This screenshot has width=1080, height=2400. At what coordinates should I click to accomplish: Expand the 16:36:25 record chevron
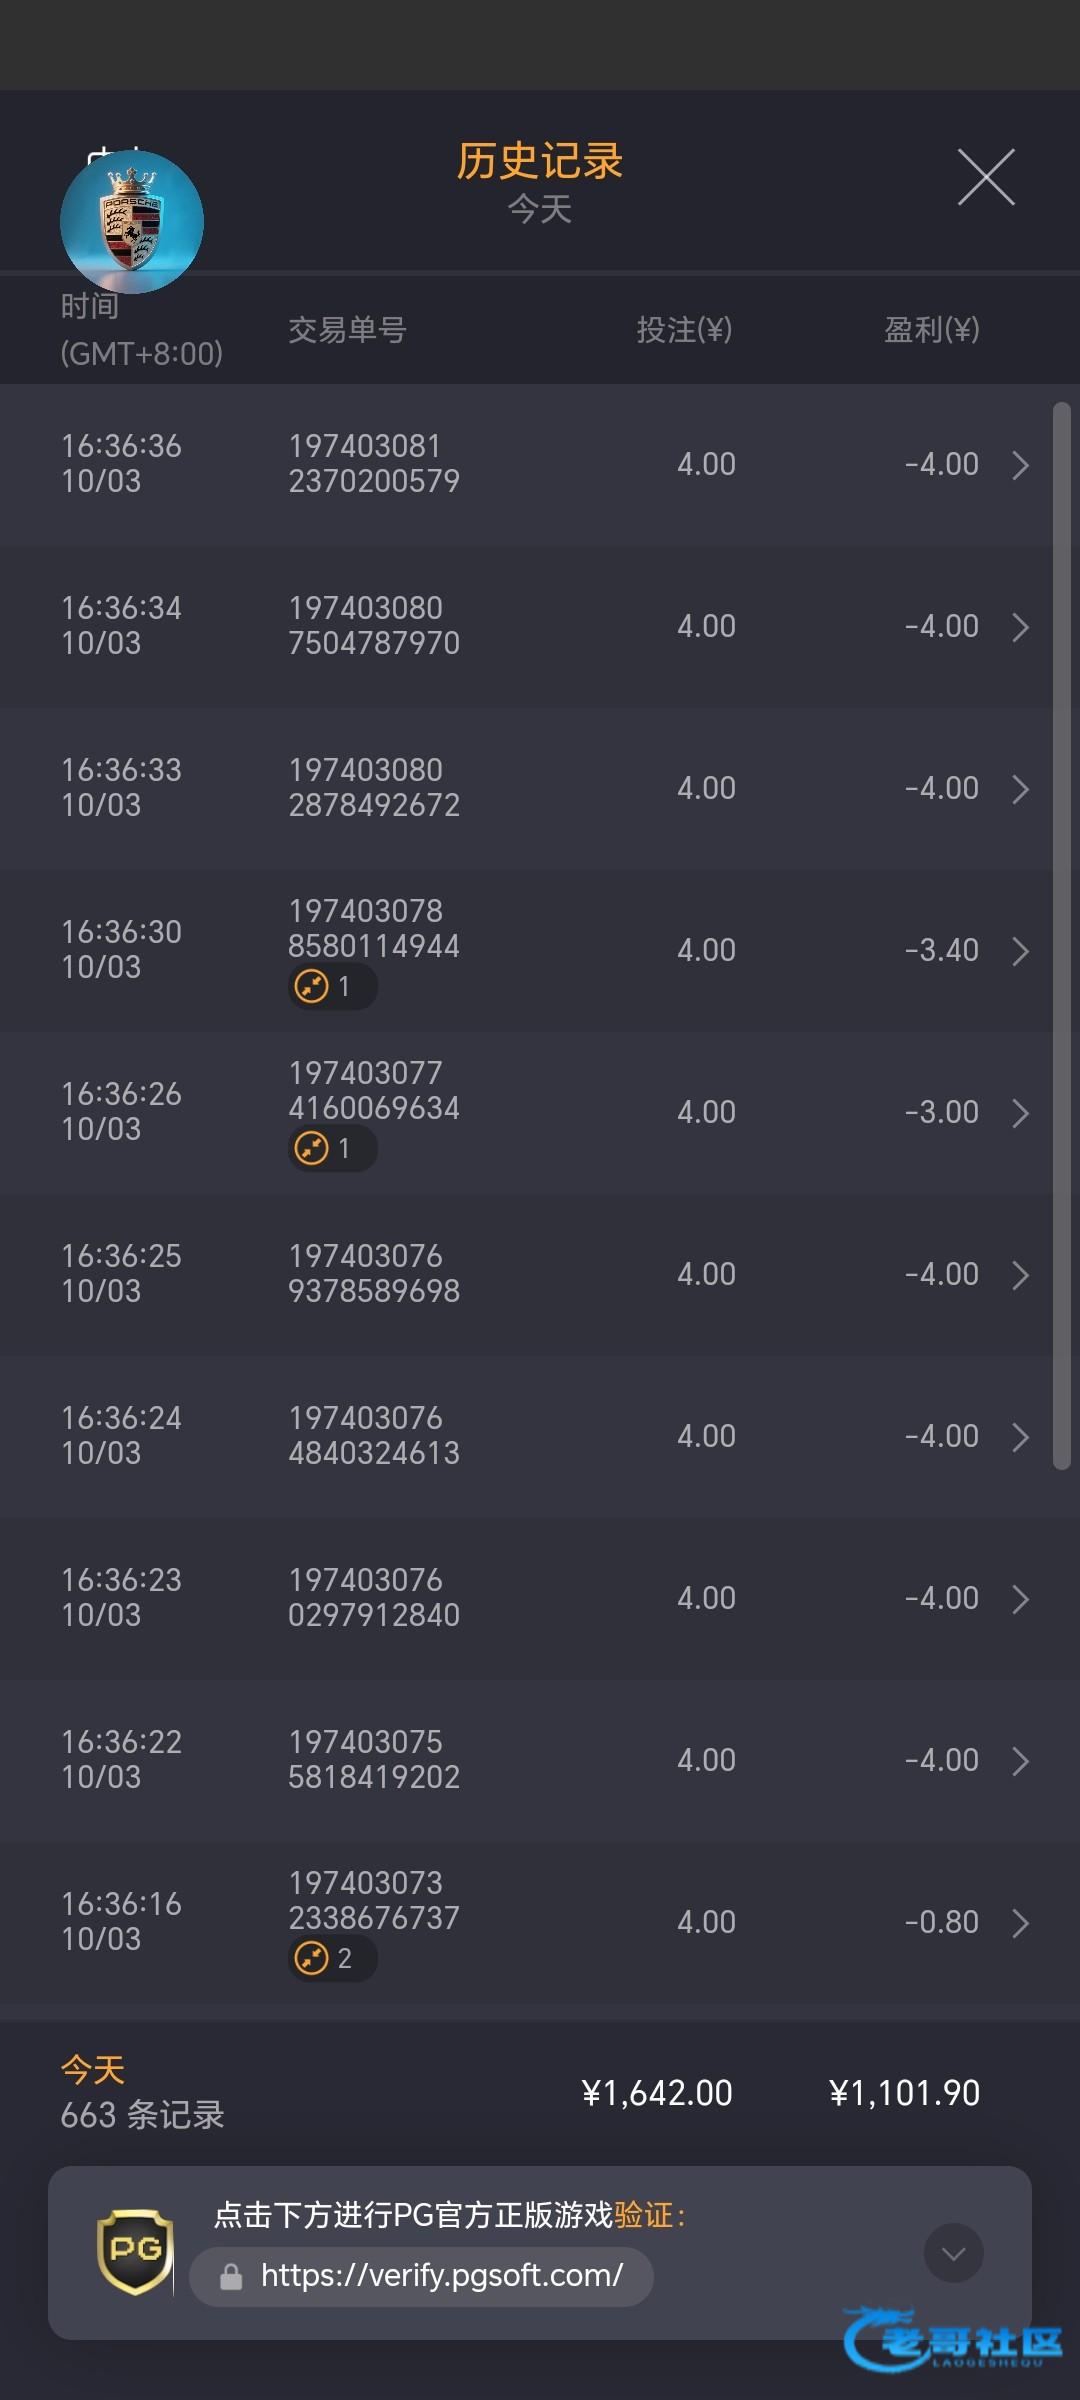pyautogui.click(x=1020, y=1275)
